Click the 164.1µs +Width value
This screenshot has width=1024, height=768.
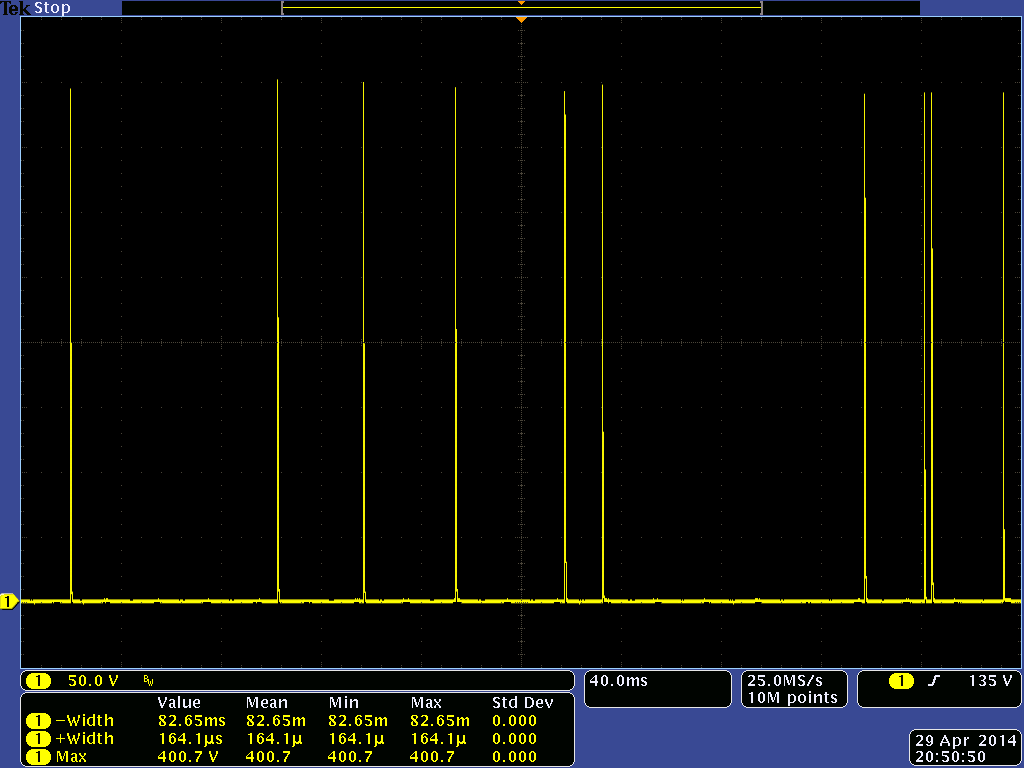[x=190, y=739]
